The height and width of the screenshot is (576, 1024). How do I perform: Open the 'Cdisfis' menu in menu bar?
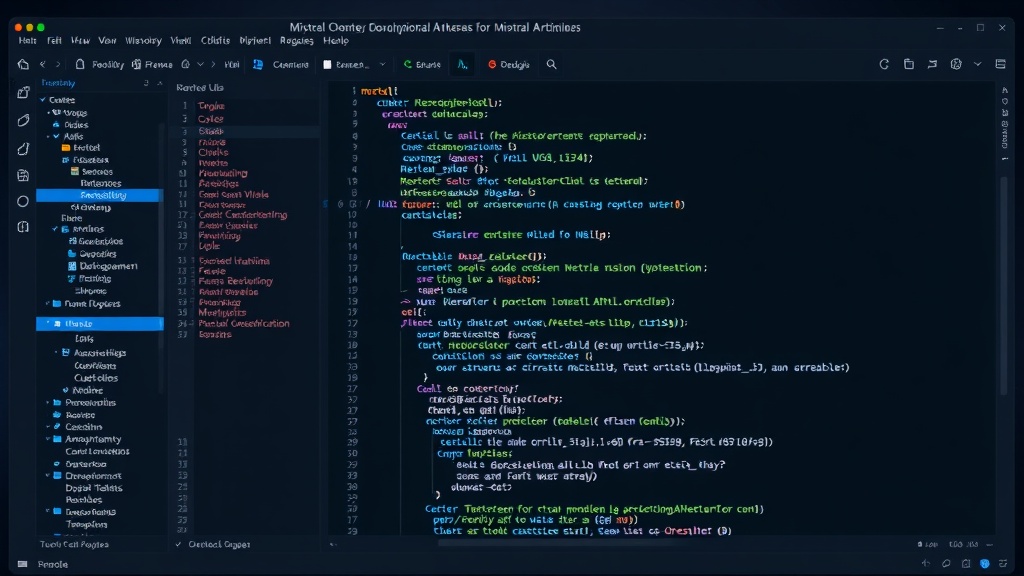click(215, 40)
